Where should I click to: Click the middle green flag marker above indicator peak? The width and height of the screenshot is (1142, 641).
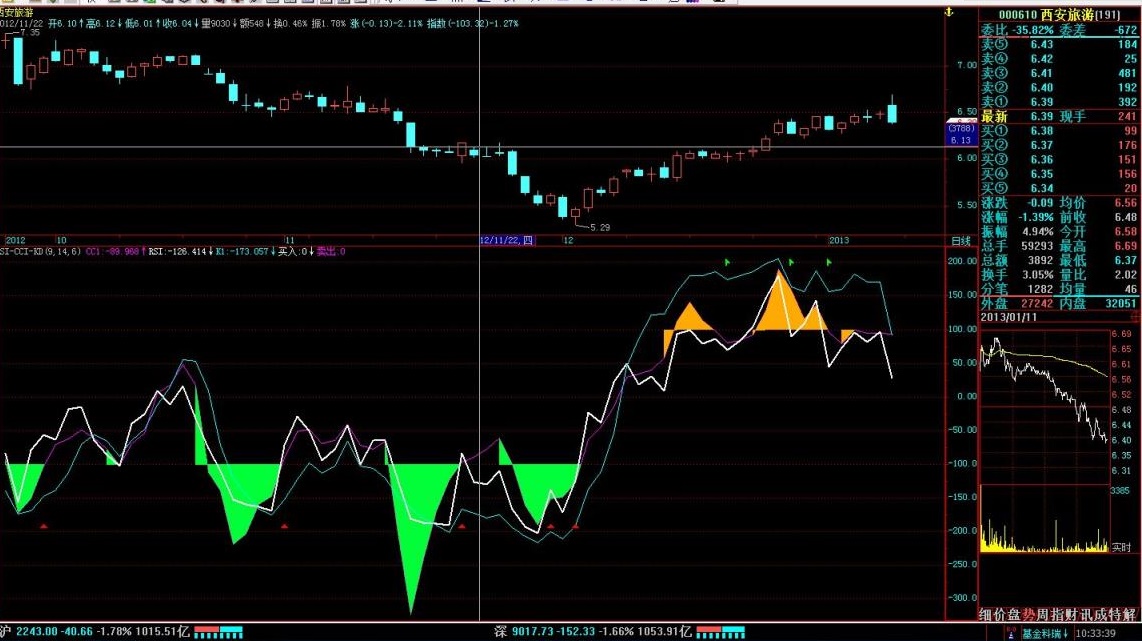pyautogui.click(x=791, y=261)
